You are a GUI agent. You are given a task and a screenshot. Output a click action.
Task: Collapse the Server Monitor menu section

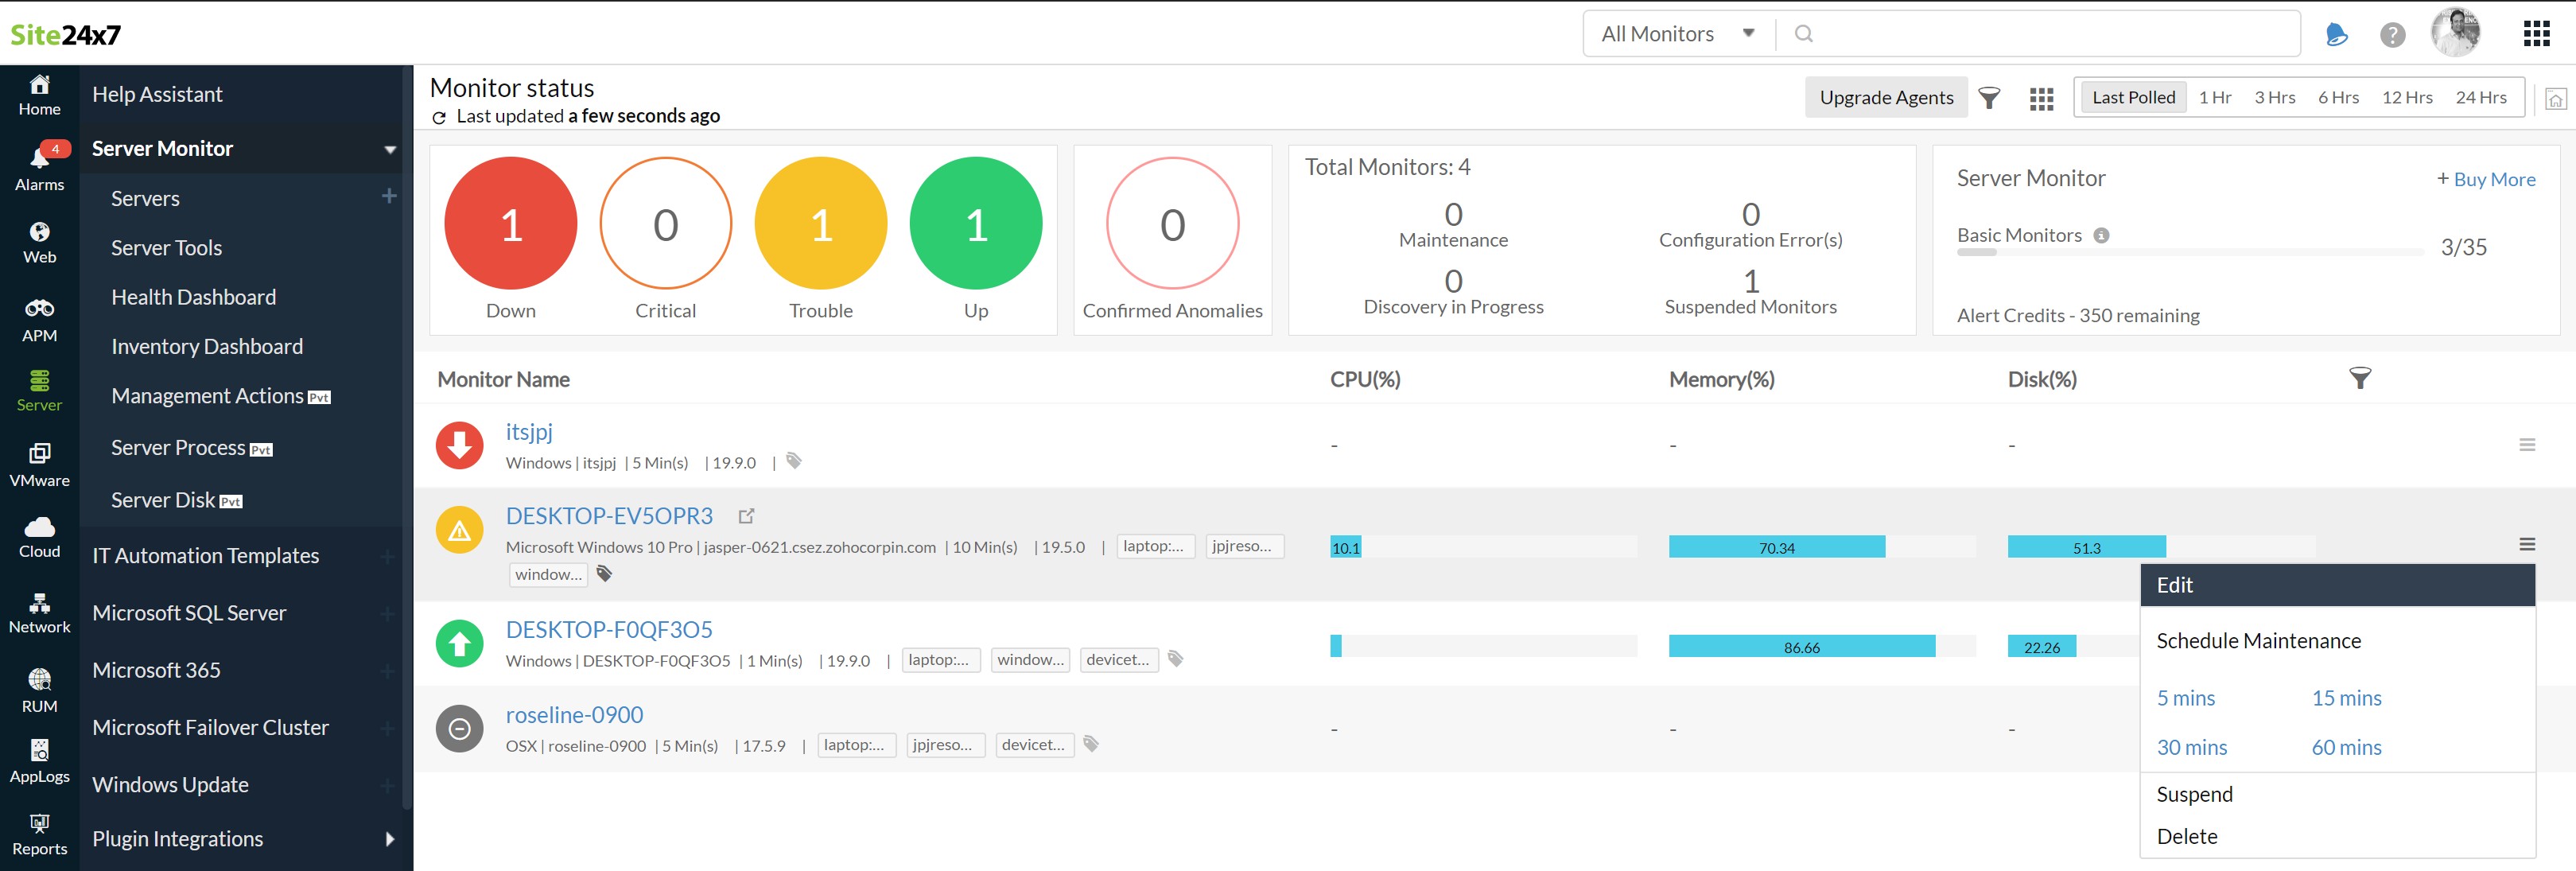pyautogui.click(x=390, y=150)
